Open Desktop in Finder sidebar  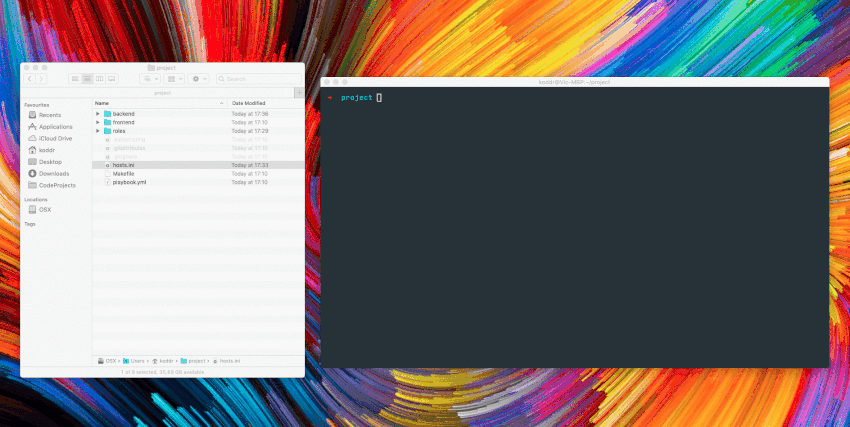point(45,162)
